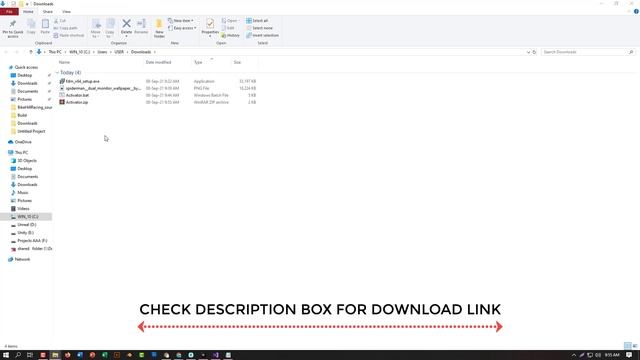This screenshot has height=360, width=640.
Task: Open Projects AAA (F:) drive
Action: 32,241
